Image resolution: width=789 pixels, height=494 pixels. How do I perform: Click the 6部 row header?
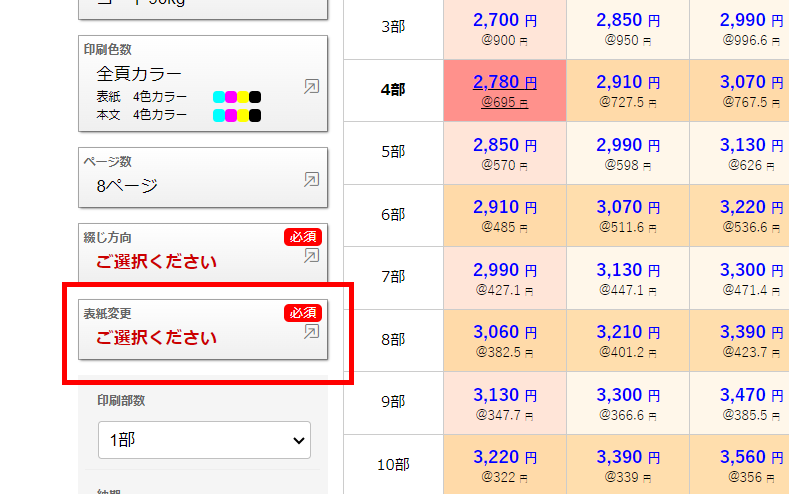(x=393, y=214)
